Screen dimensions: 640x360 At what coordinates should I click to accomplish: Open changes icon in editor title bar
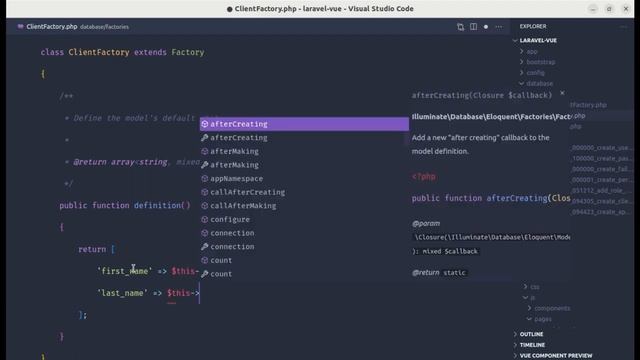click(460, 27)
